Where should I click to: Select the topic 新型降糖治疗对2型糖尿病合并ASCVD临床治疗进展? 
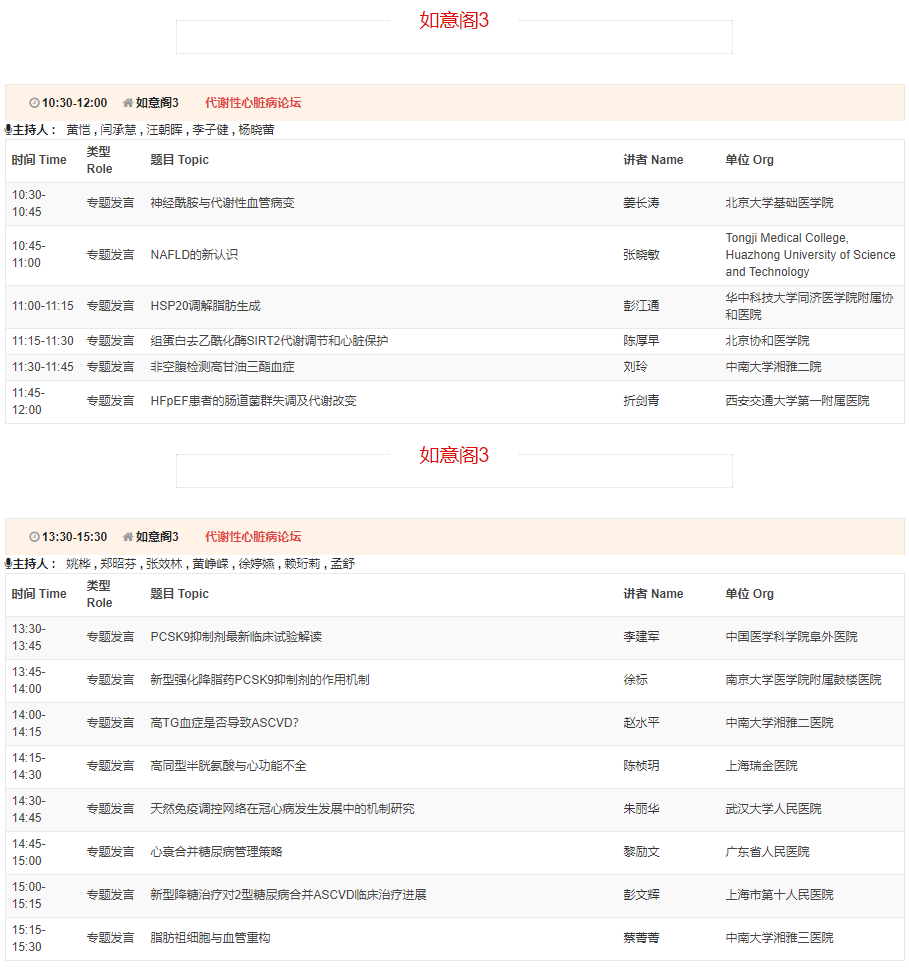pos(288,895)
